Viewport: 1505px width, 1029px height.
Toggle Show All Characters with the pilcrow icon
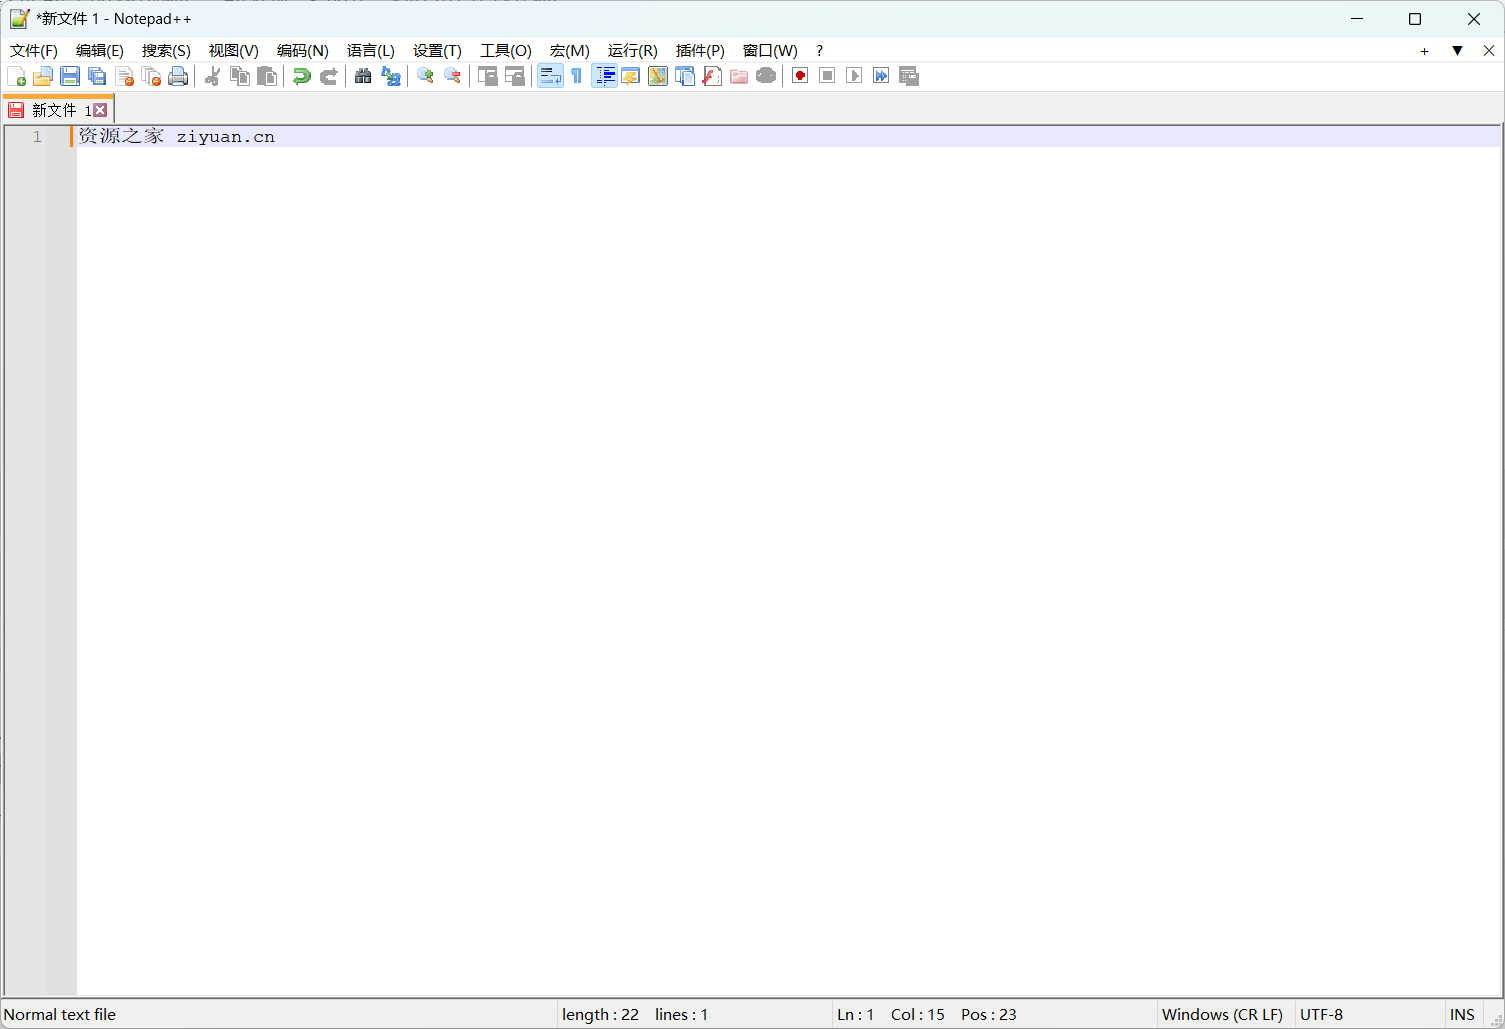click(x=577, y=75)
